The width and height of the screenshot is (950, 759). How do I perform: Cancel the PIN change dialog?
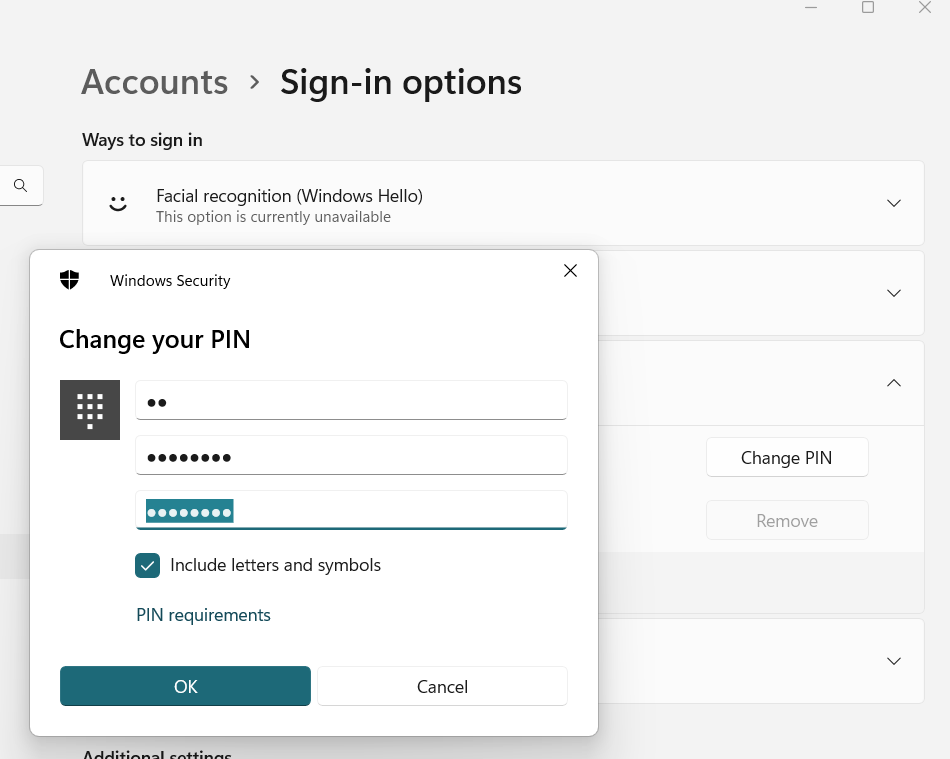442,686
